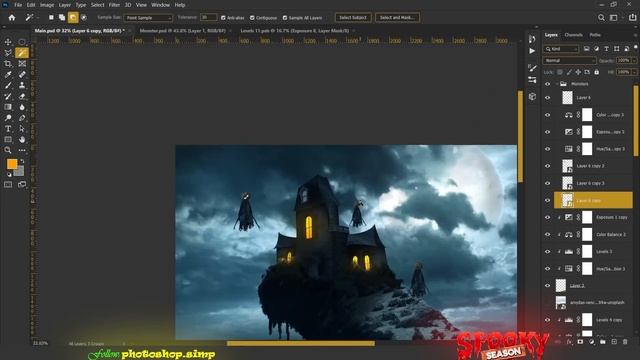Select the Healing Brush tool
The image size is (640, 360).
coord(22,74)
